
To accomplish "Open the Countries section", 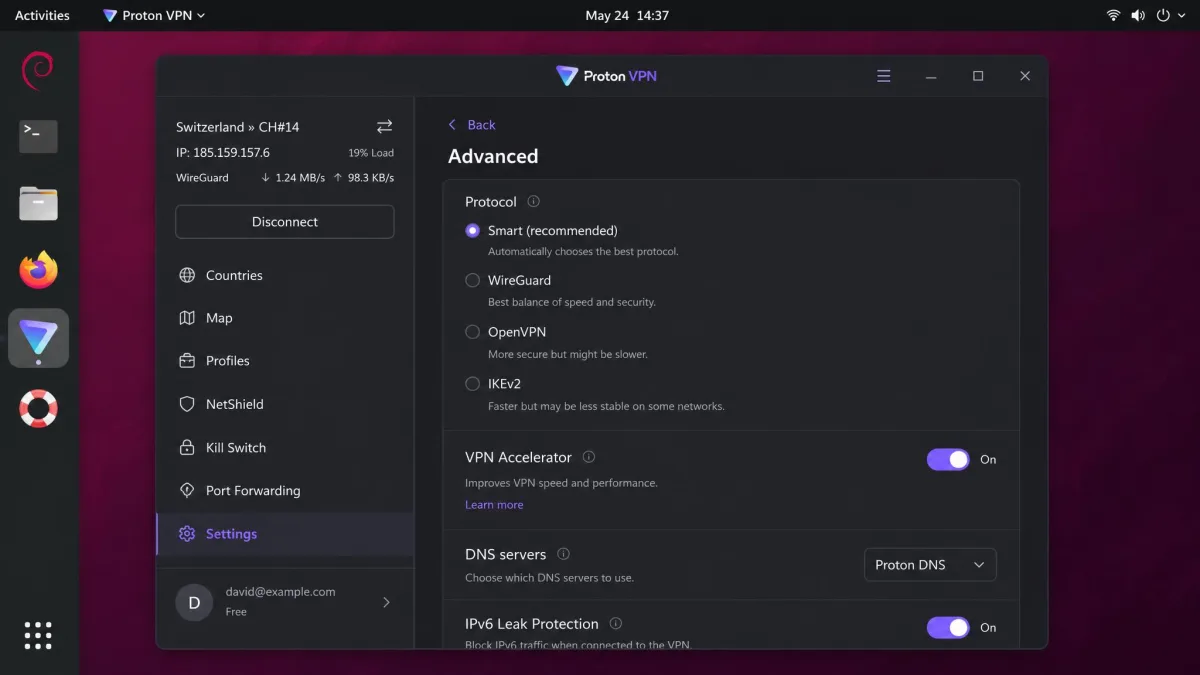I will pos(285,275).
